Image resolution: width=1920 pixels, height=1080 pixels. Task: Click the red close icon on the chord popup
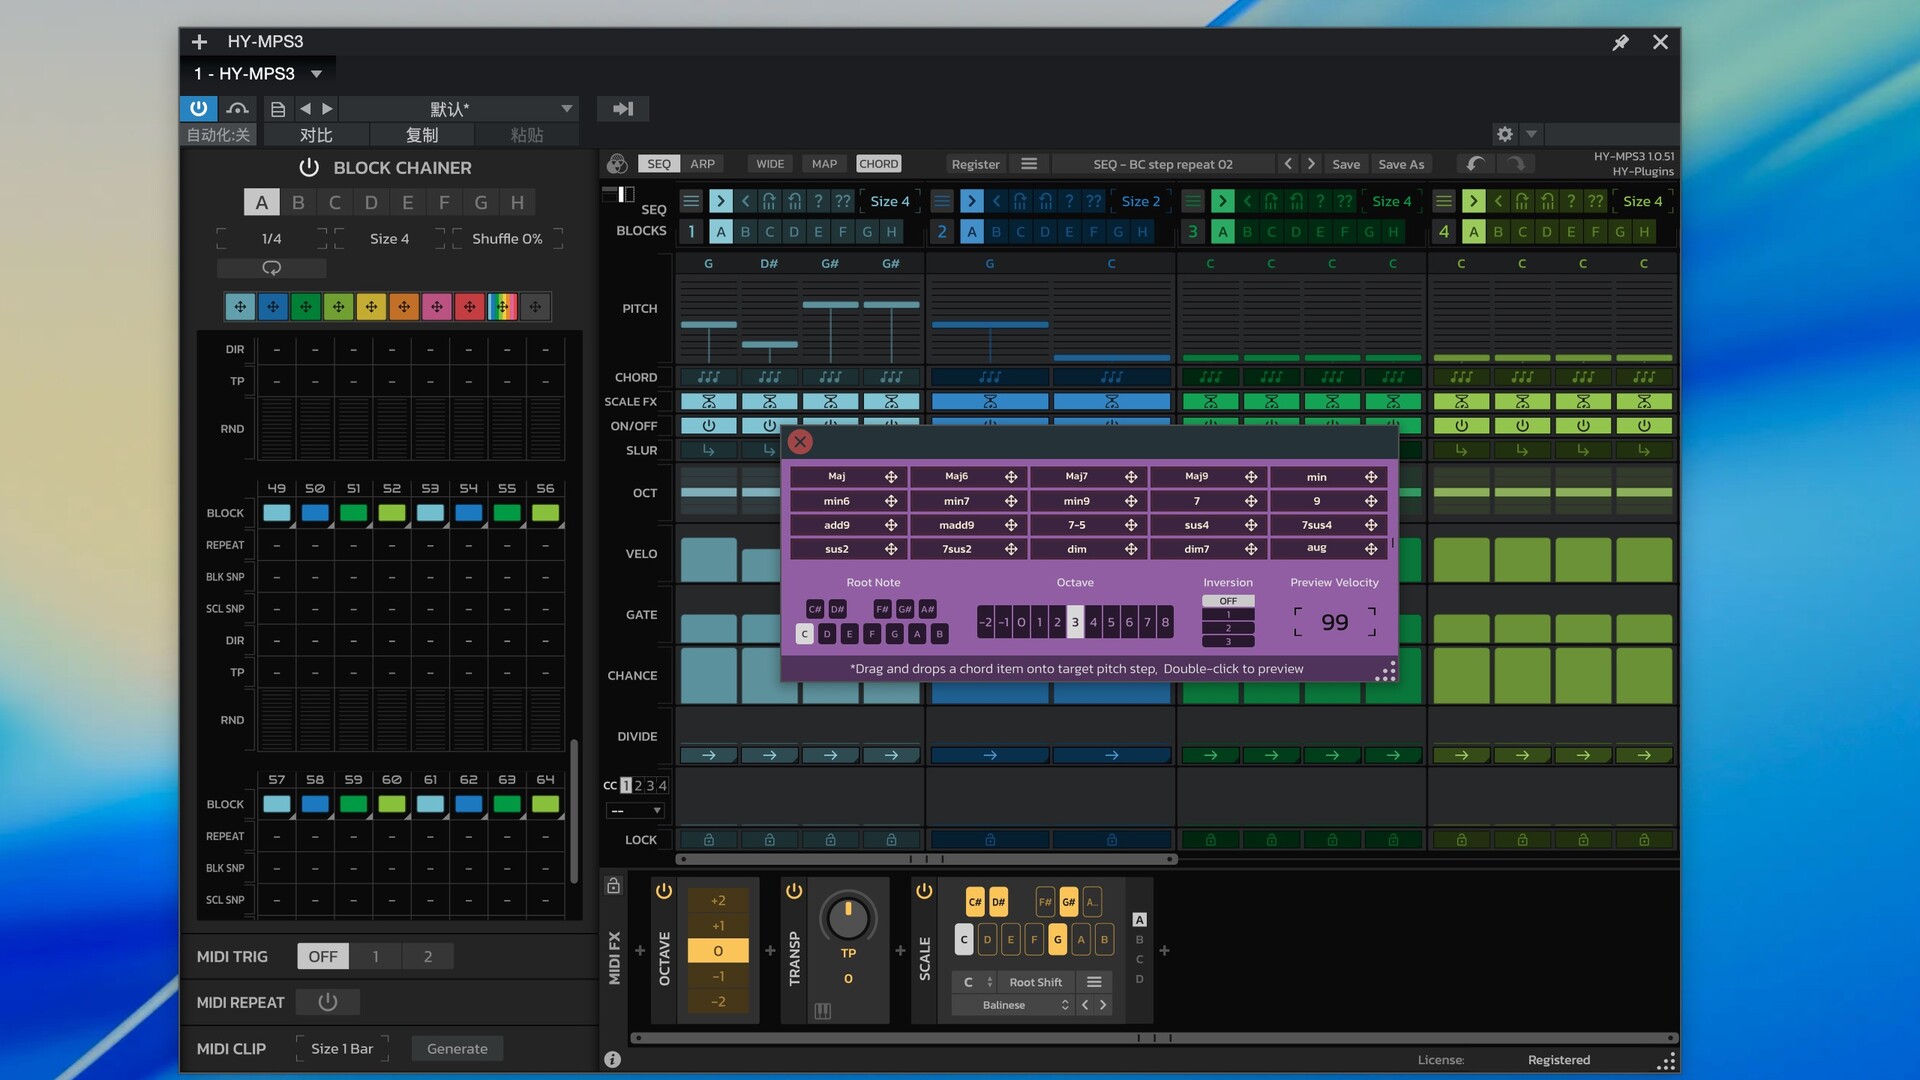pos(800,442)
